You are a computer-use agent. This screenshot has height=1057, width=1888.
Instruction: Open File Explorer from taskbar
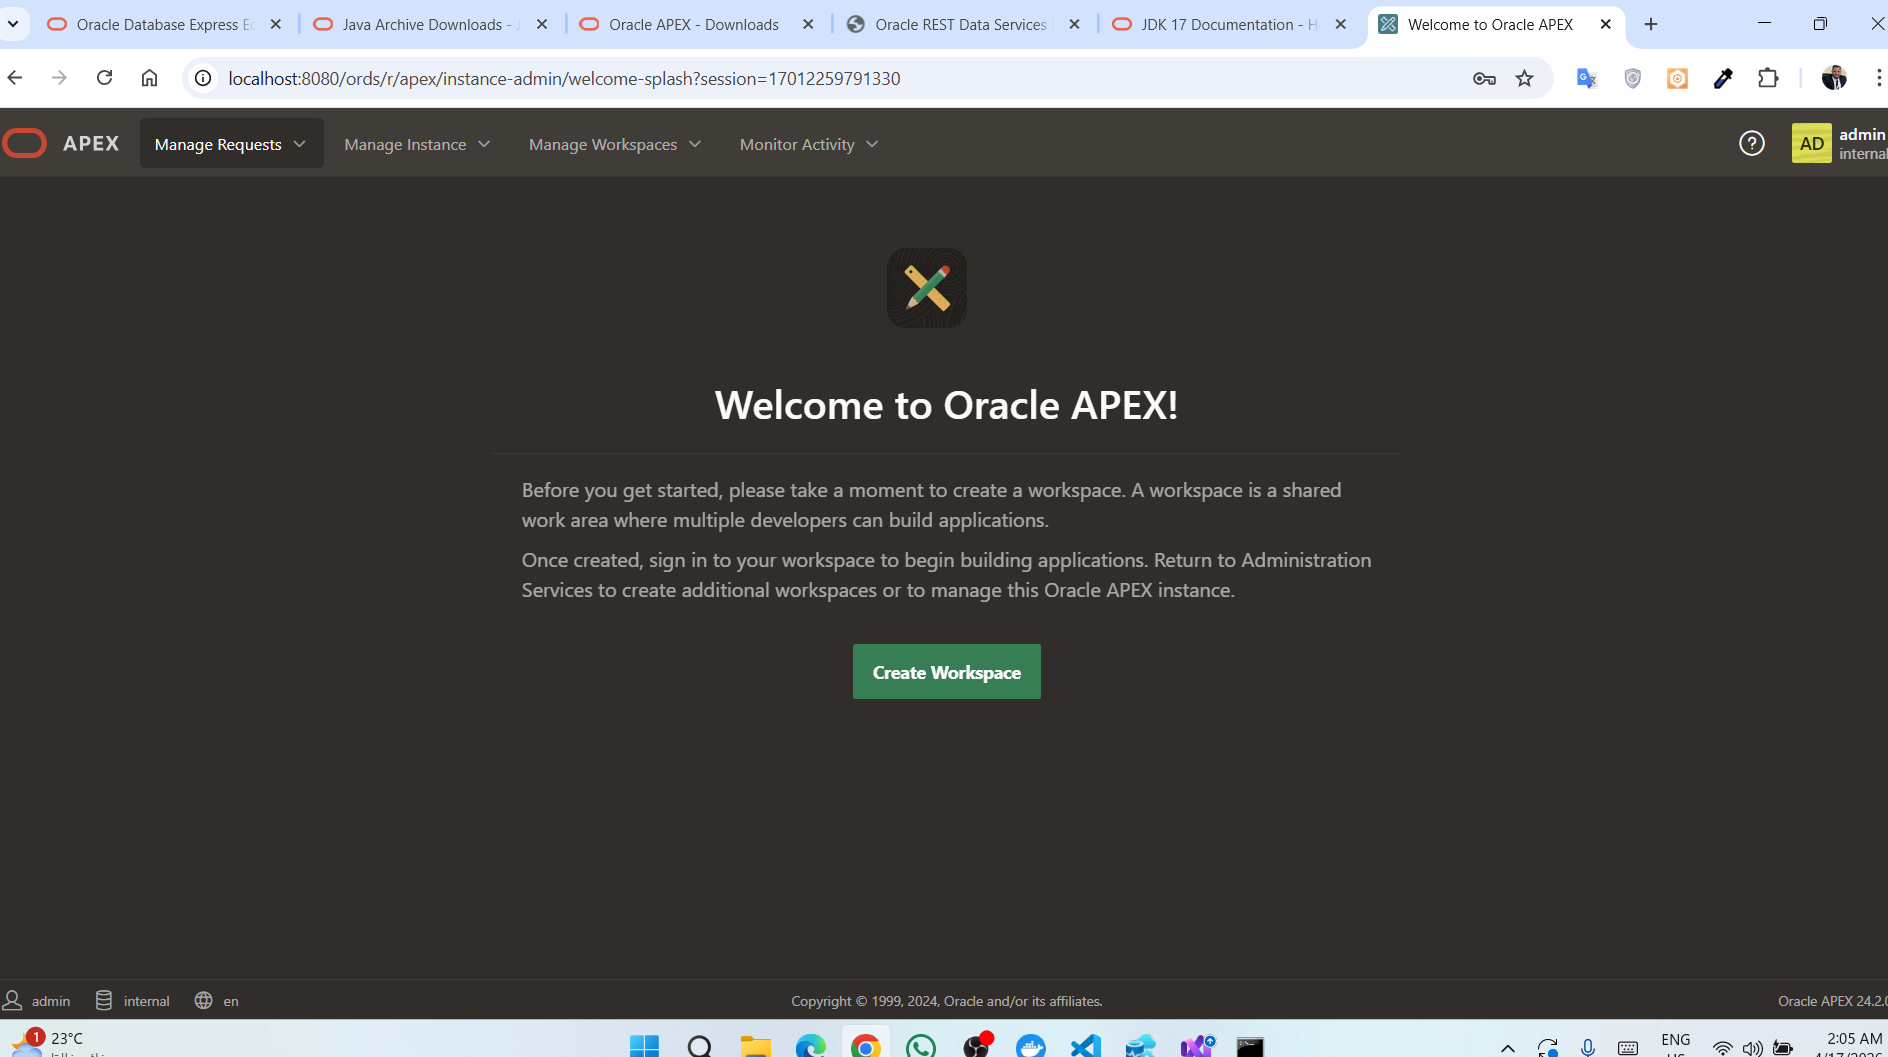coord(756,1046)
